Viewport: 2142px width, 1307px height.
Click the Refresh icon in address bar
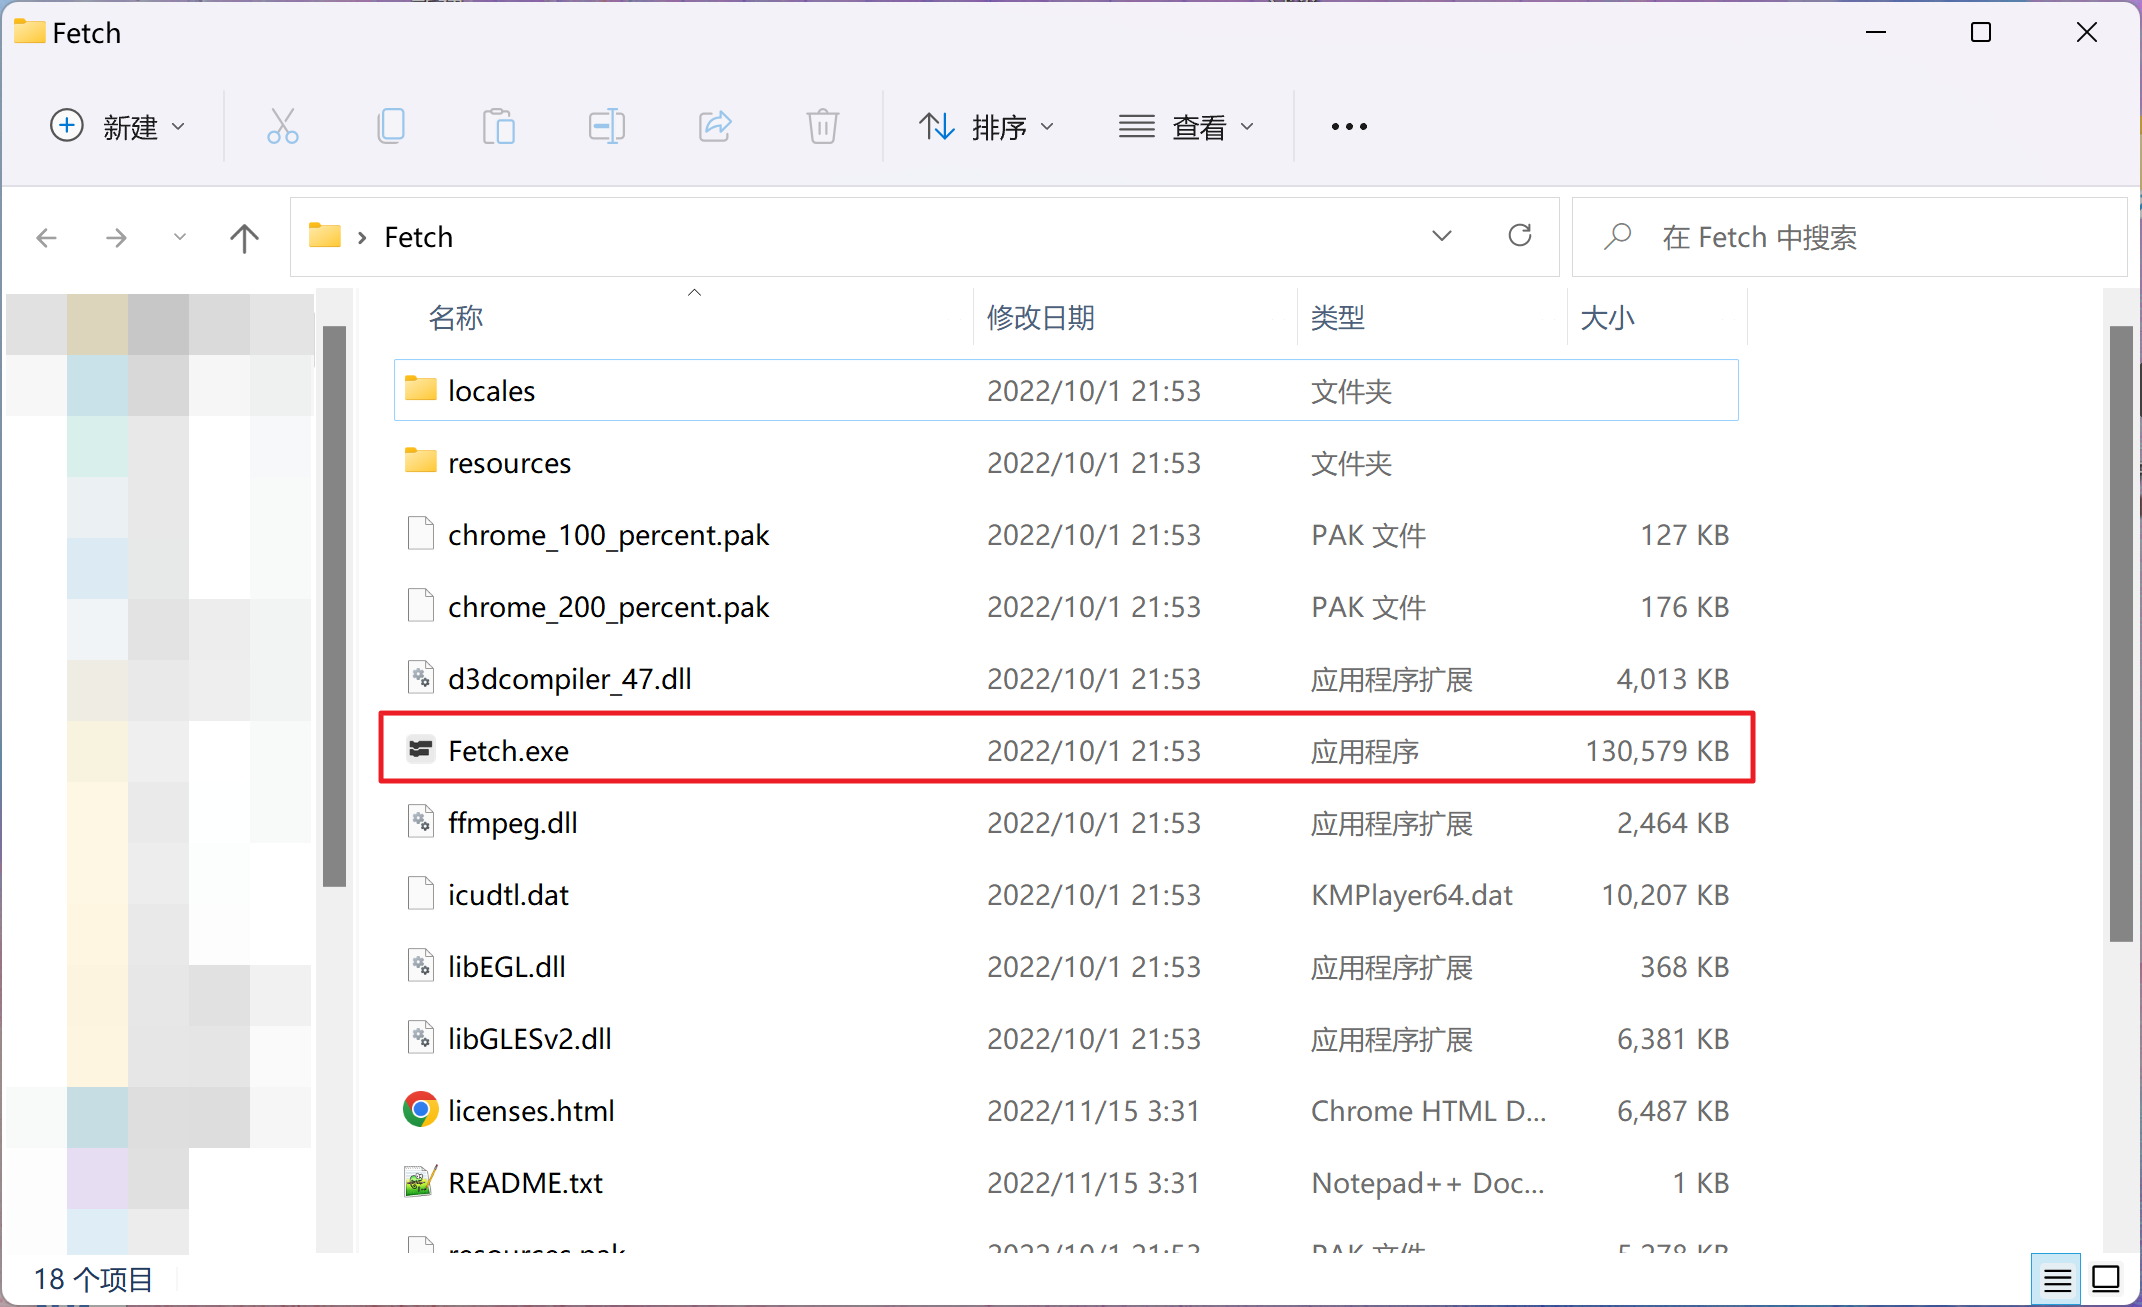[1520, 236]
